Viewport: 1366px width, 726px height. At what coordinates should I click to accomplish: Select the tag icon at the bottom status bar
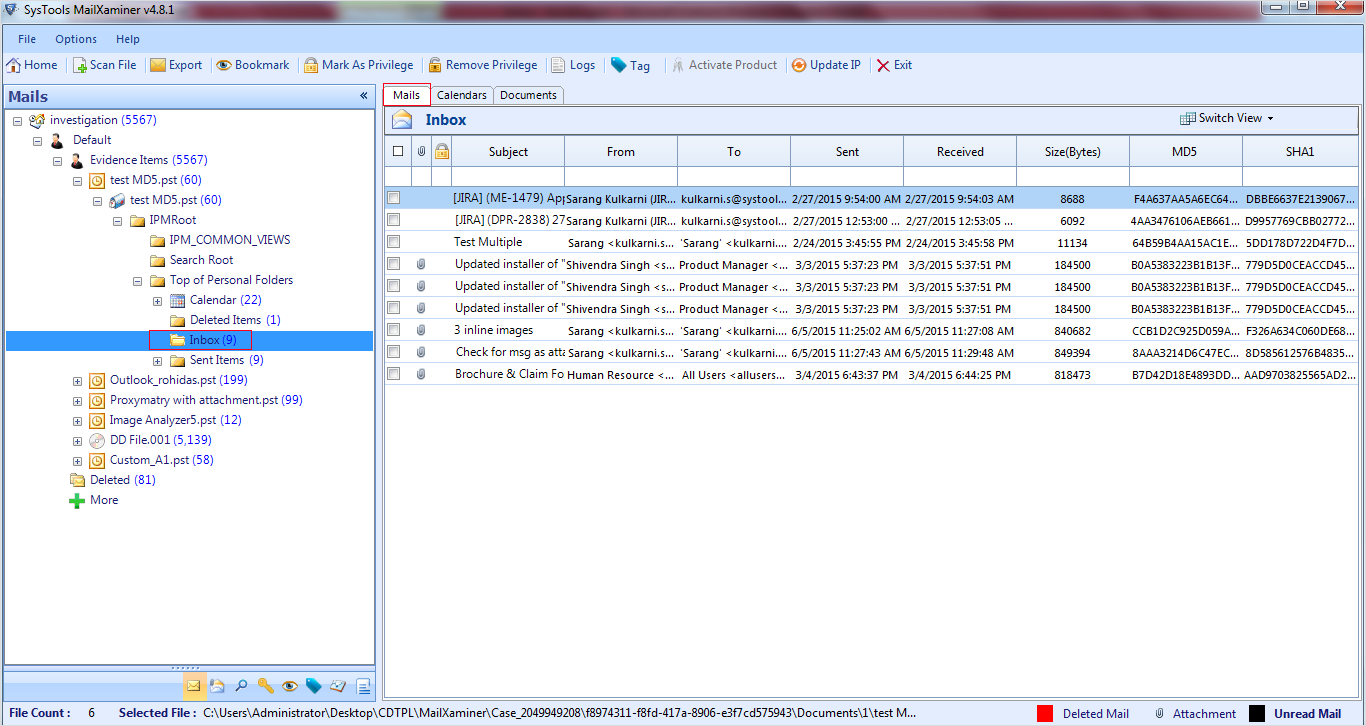tap(313, 687)
